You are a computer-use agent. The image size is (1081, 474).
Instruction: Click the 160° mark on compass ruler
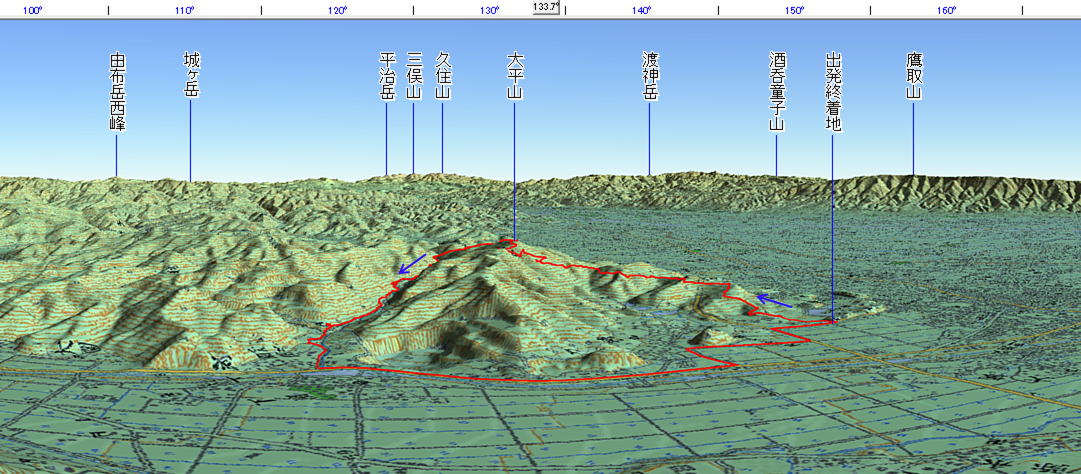tap(947, 11)
